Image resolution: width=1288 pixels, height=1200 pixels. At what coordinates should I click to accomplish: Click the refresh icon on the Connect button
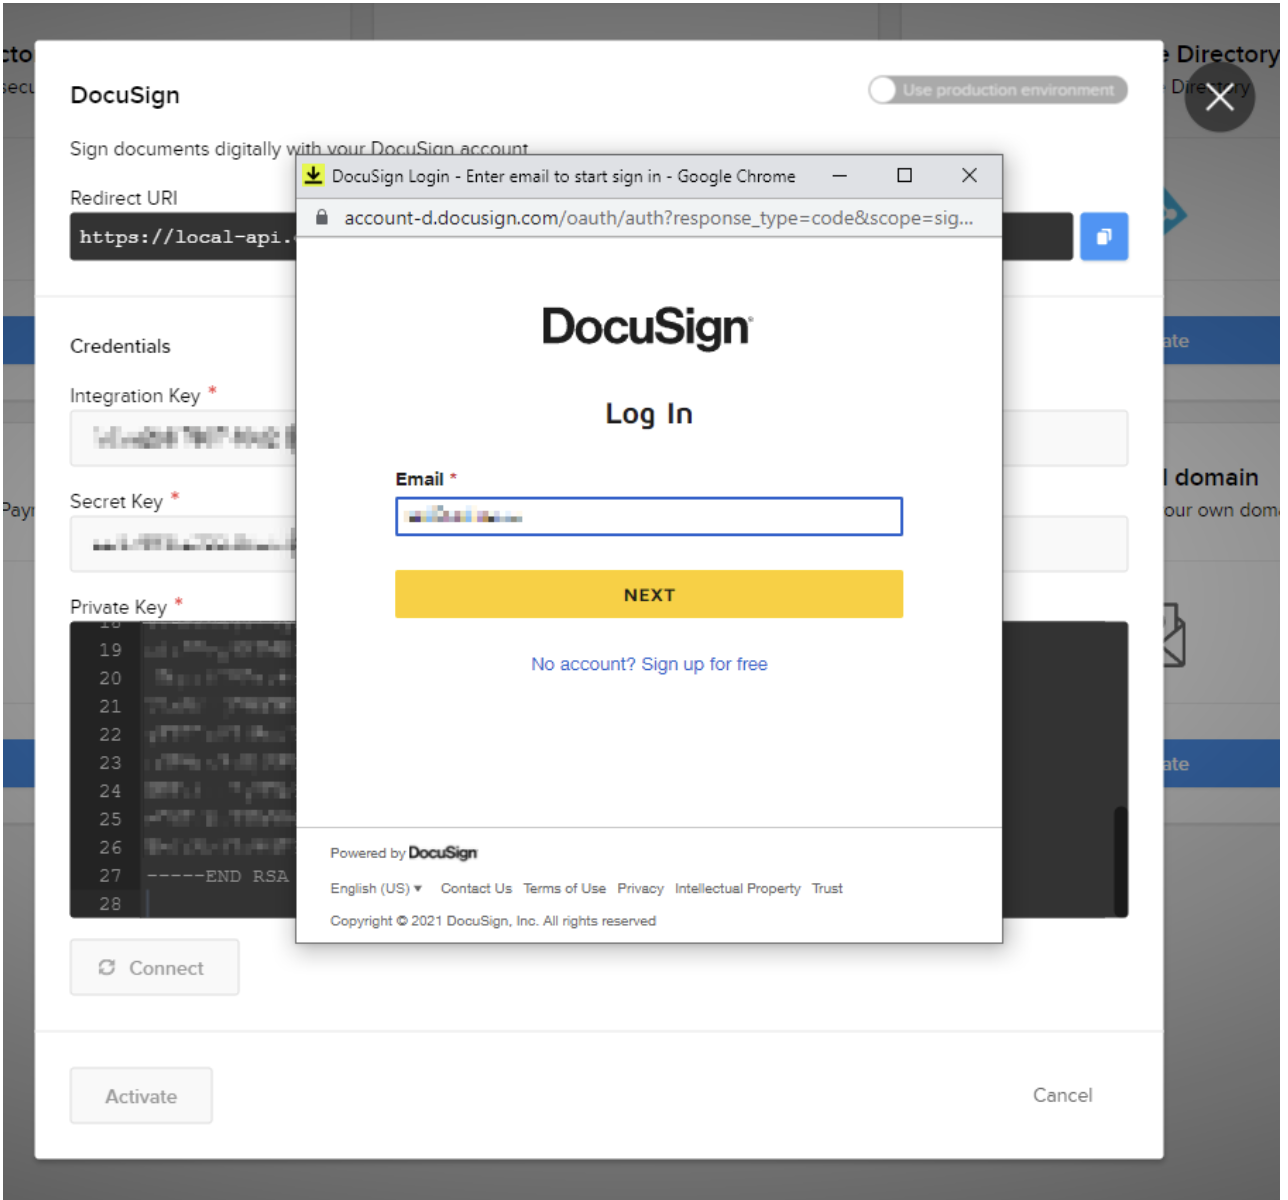108,967
